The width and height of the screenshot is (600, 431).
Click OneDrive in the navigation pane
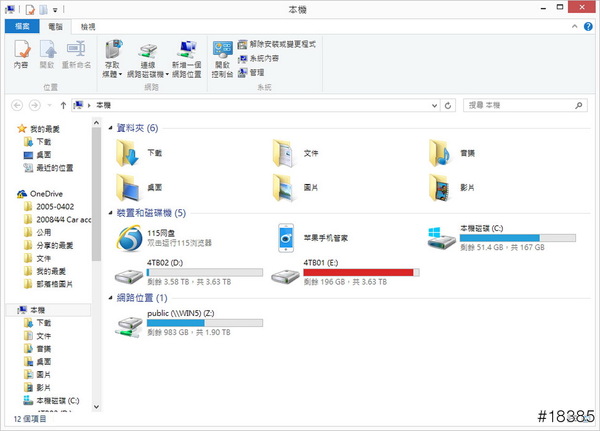click(40, 194)
